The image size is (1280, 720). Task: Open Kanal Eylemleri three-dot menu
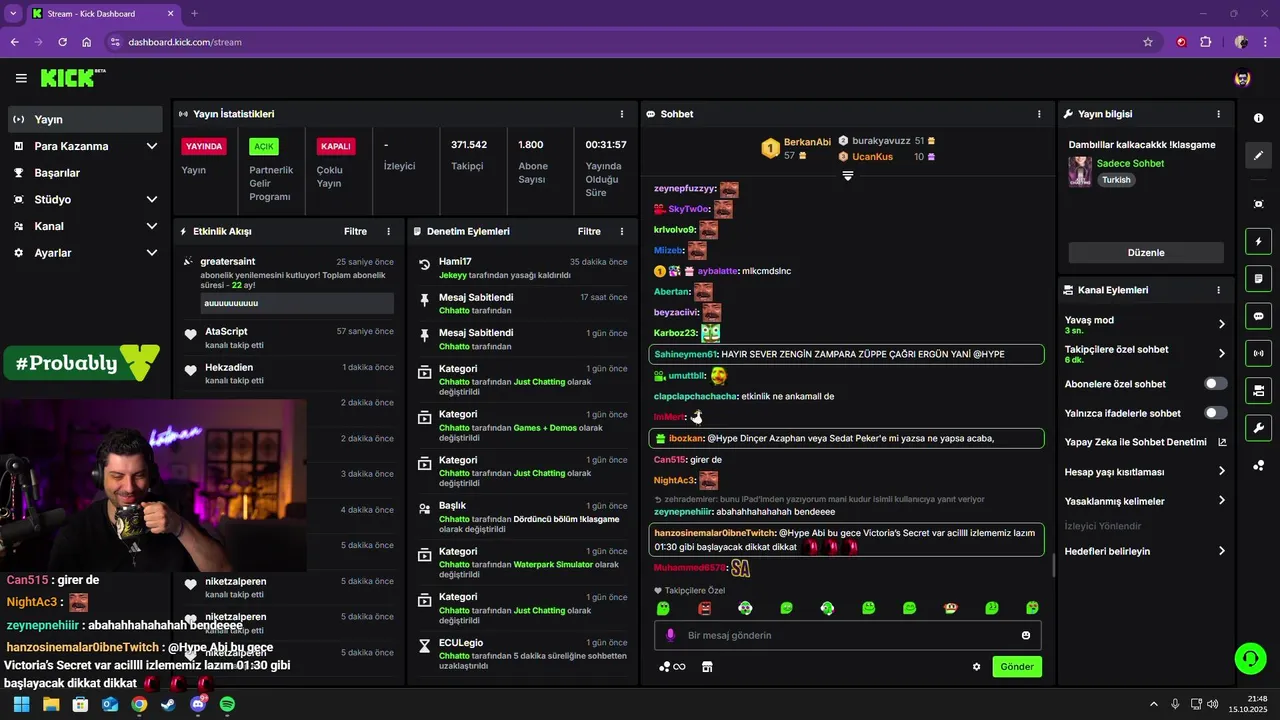click(x=1218, y=290)
